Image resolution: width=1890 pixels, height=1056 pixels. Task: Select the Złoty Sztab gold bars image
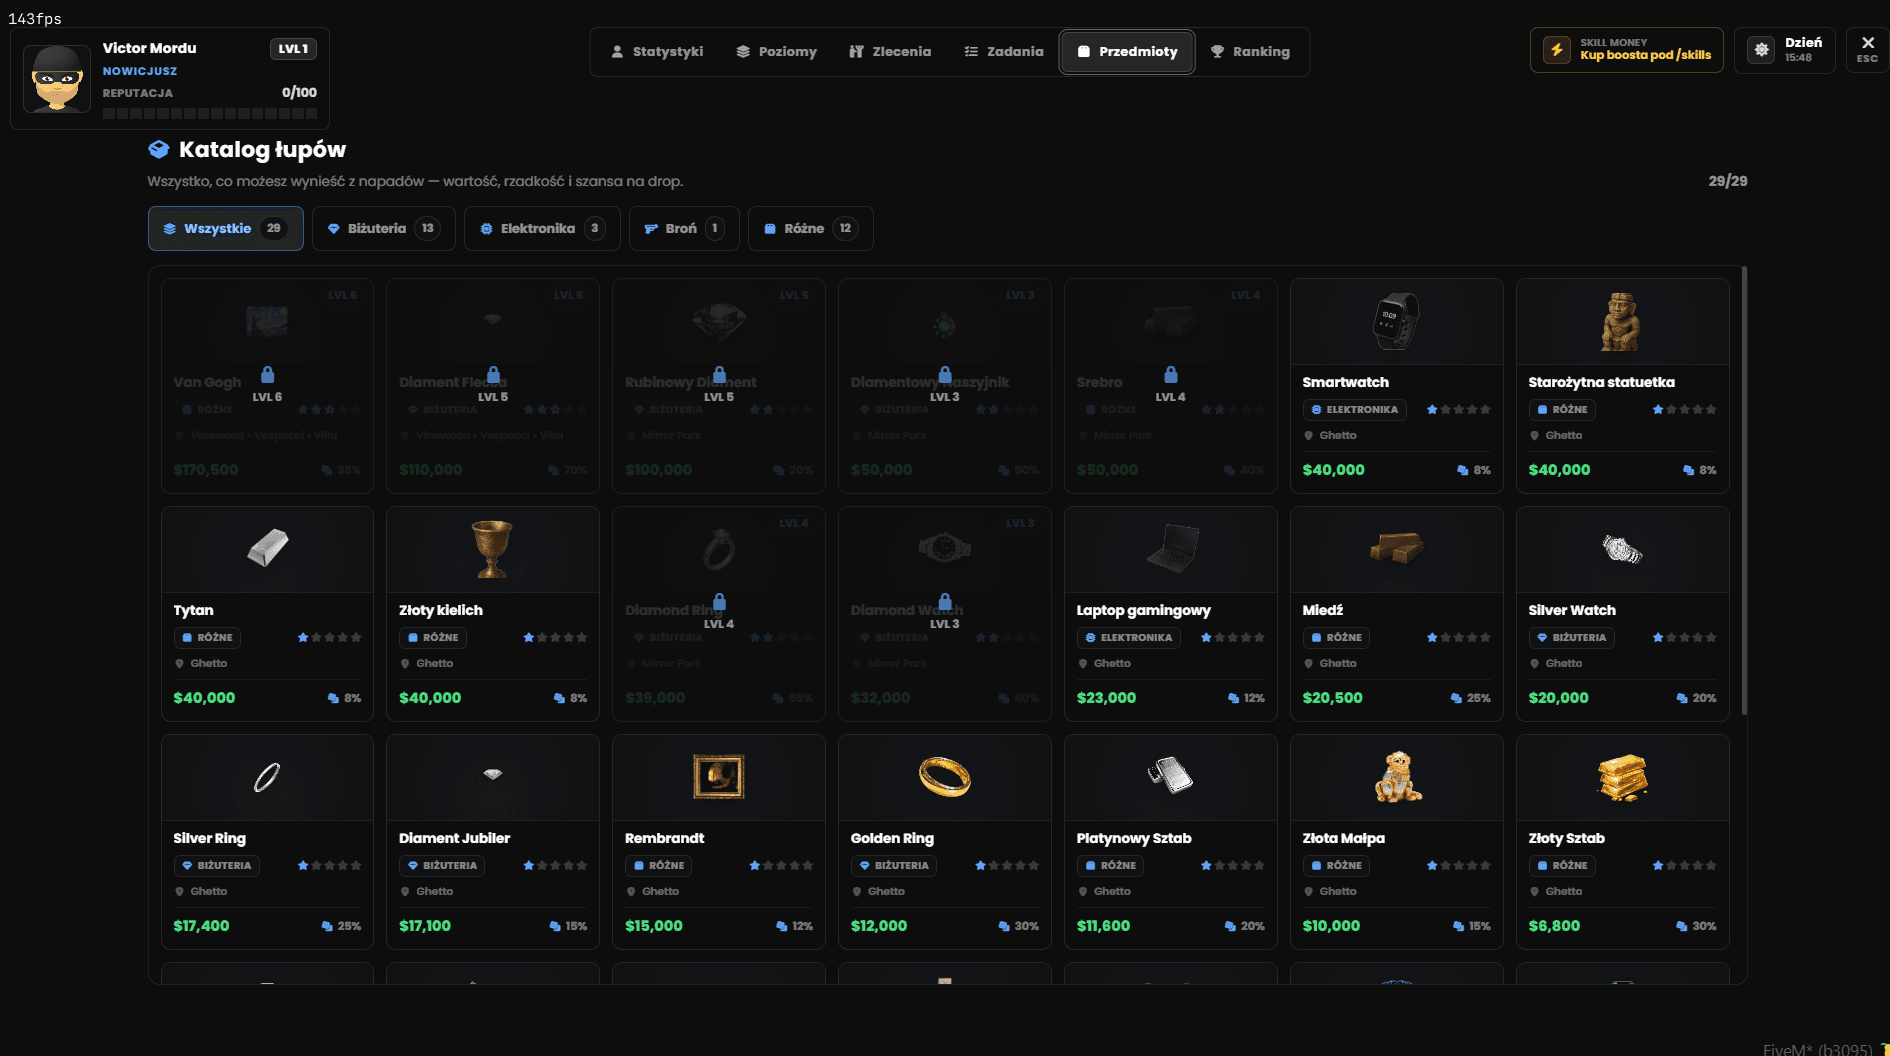pyautogui.click(x=1622, y=777)
